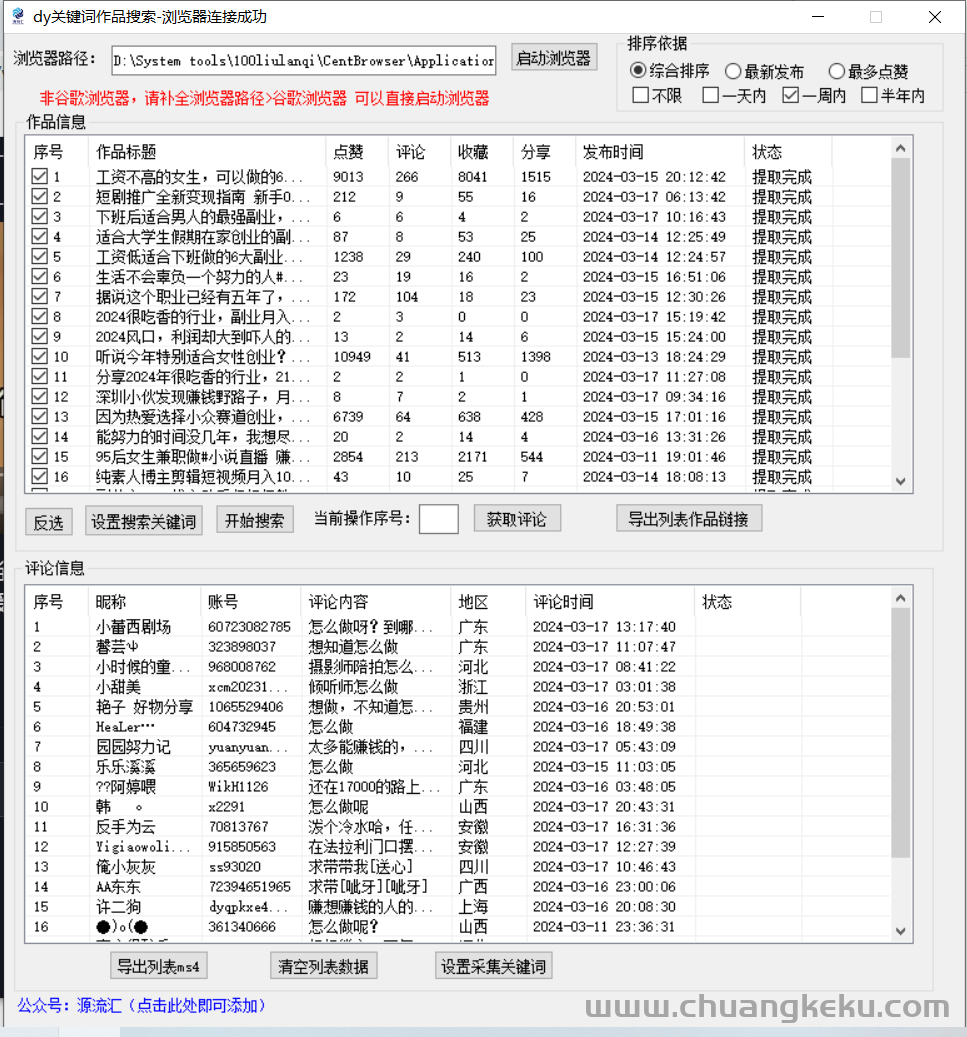Screen dimensions: 967x1037
Task: Click the comments list scroll-down arrow
Action: [x=900, y=931]
